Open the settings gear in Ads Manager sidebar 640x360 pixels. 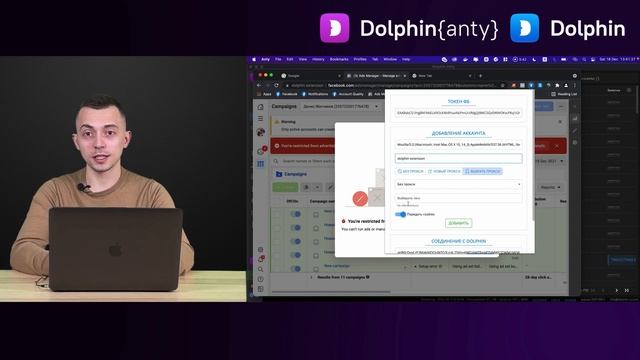point(260,249)
